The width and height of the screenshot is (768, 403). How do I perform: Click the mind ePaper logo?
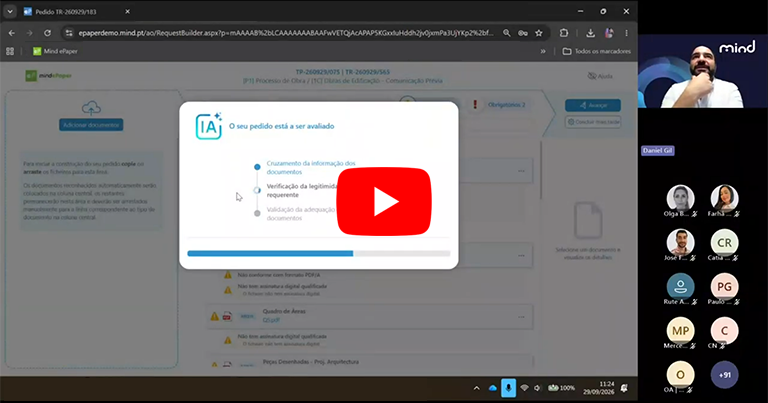coord(48,75)
